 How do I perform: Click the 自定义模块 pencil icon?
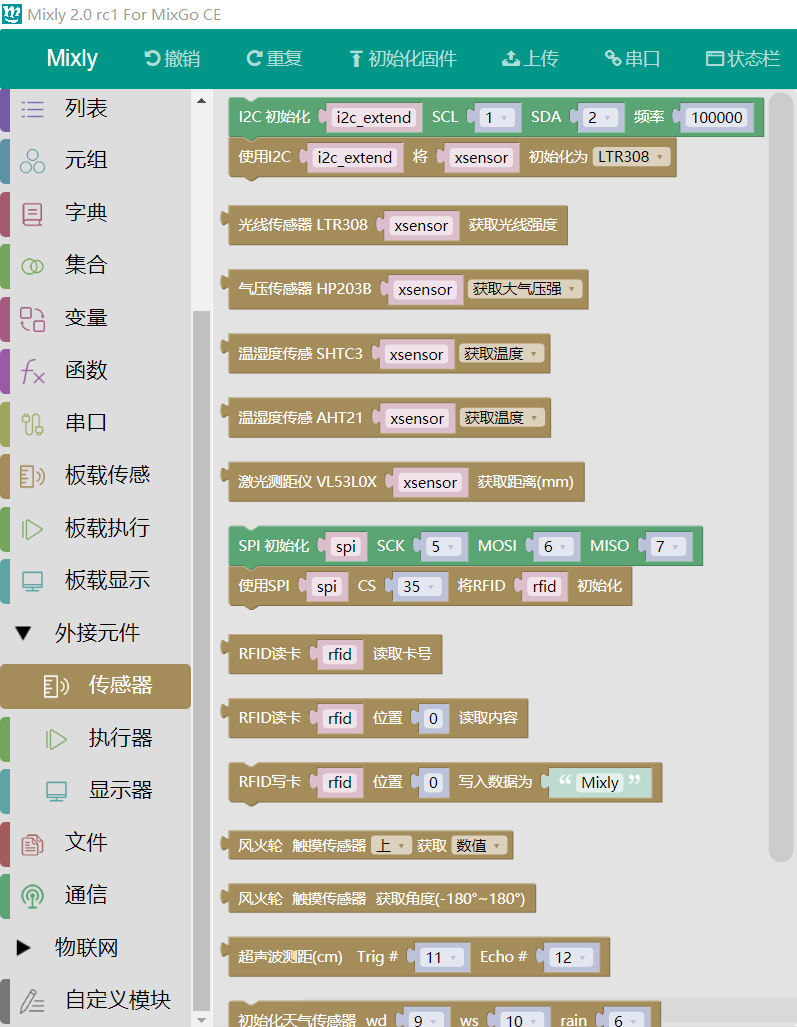[x=32, y=1001]
